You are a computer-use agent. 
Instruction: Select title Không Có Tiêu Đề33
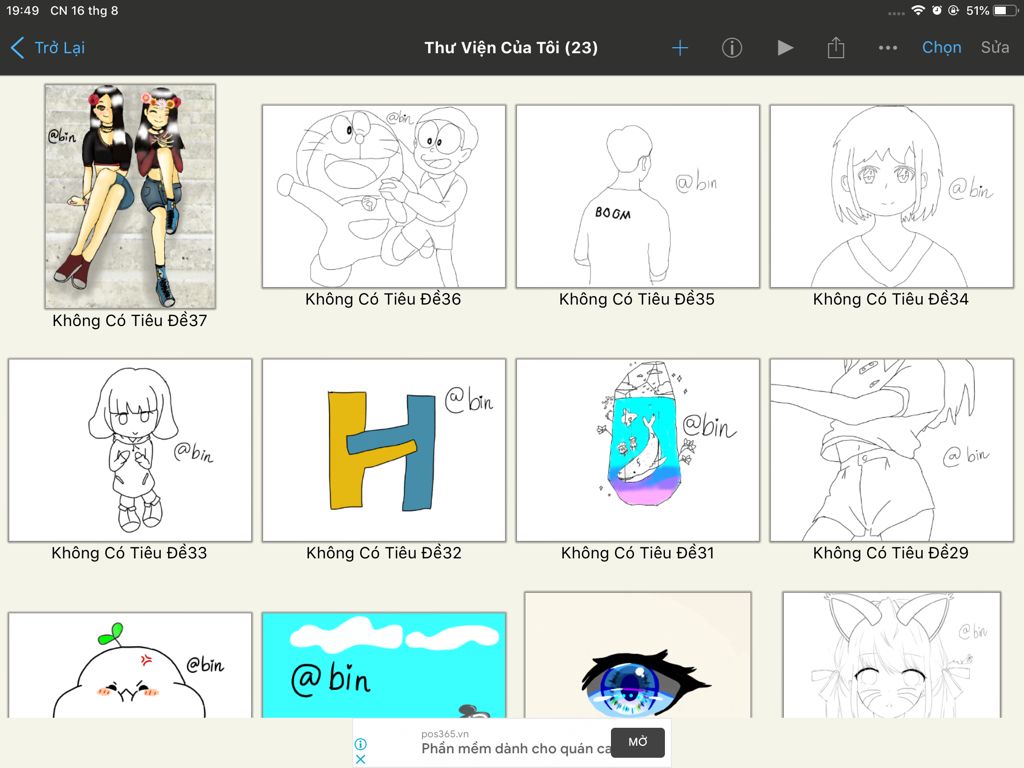point(129,553)
